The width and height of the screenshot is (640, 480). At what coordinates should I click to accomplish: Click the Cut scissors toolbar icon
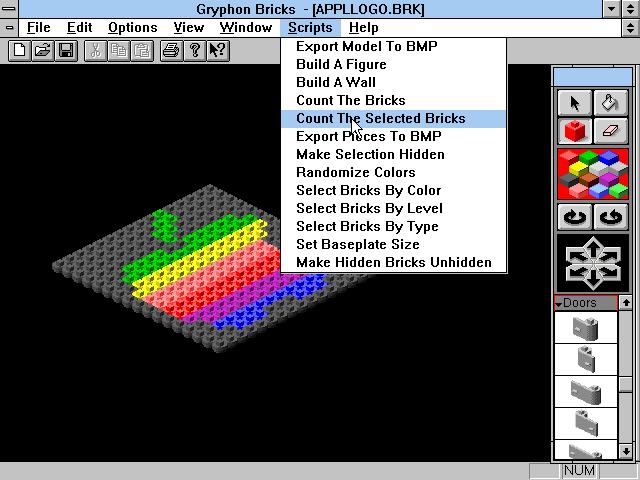click(96, 51)
